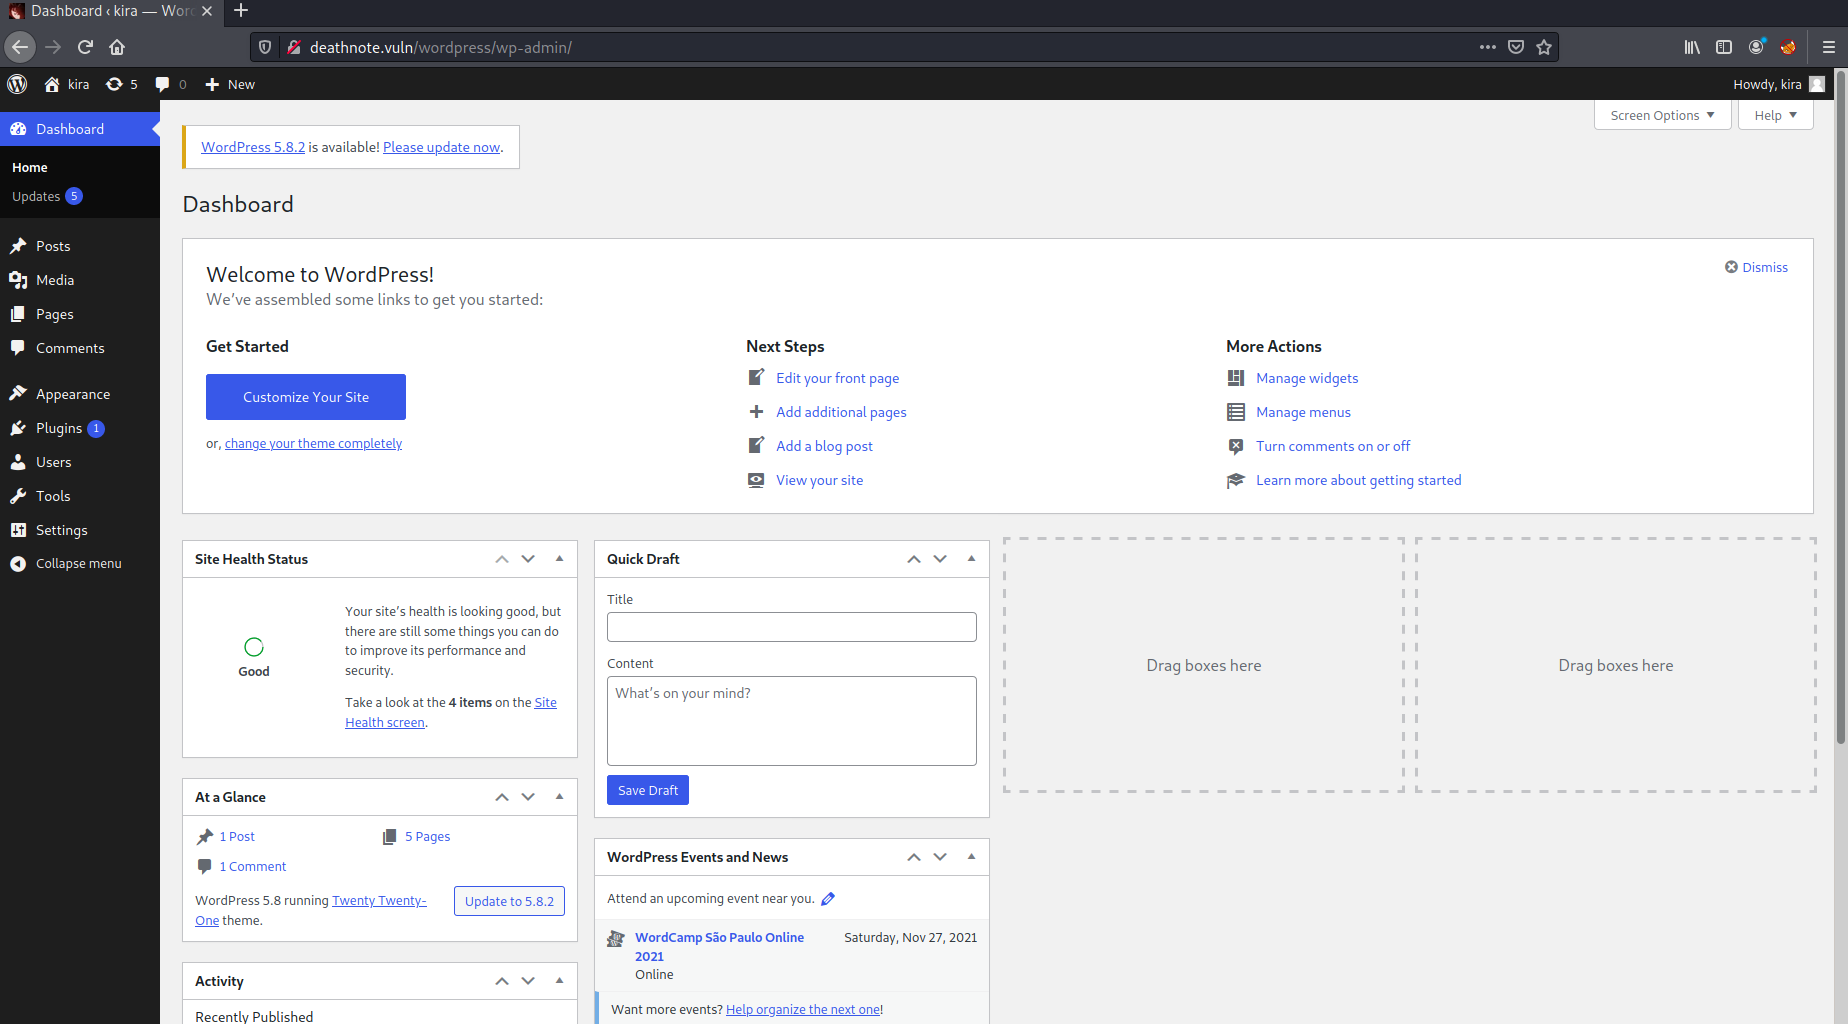Click insecure connection padlock icon
The image size is (1848, 1024).
pos(294,47)
